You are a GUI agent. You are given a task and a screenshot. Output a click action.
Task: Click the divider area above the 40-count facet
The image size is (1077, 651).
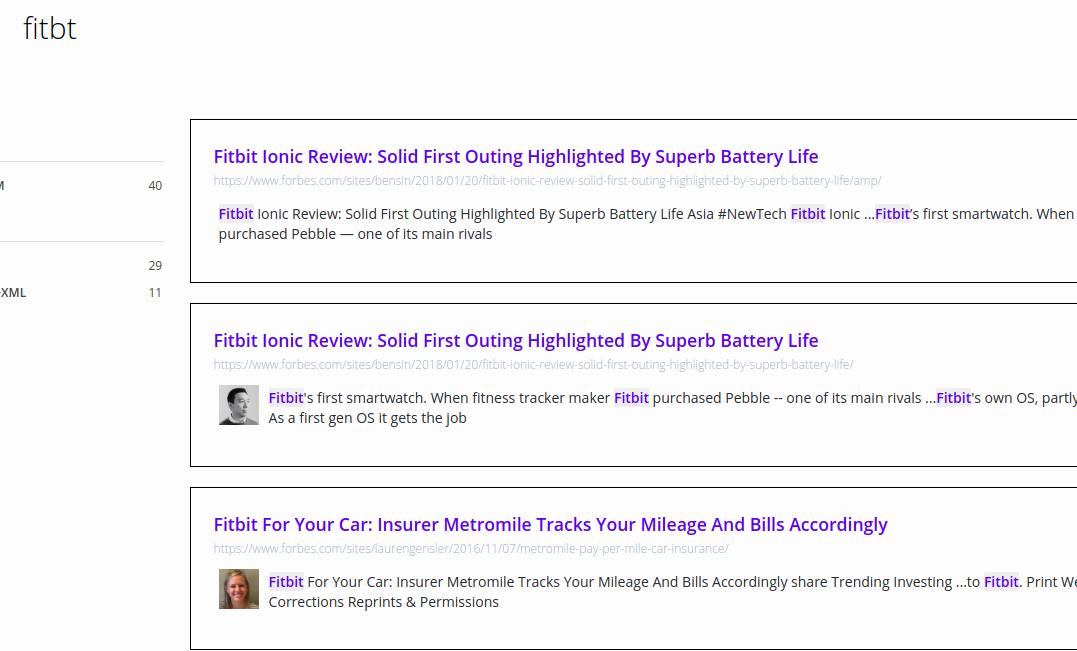point(80,161)
